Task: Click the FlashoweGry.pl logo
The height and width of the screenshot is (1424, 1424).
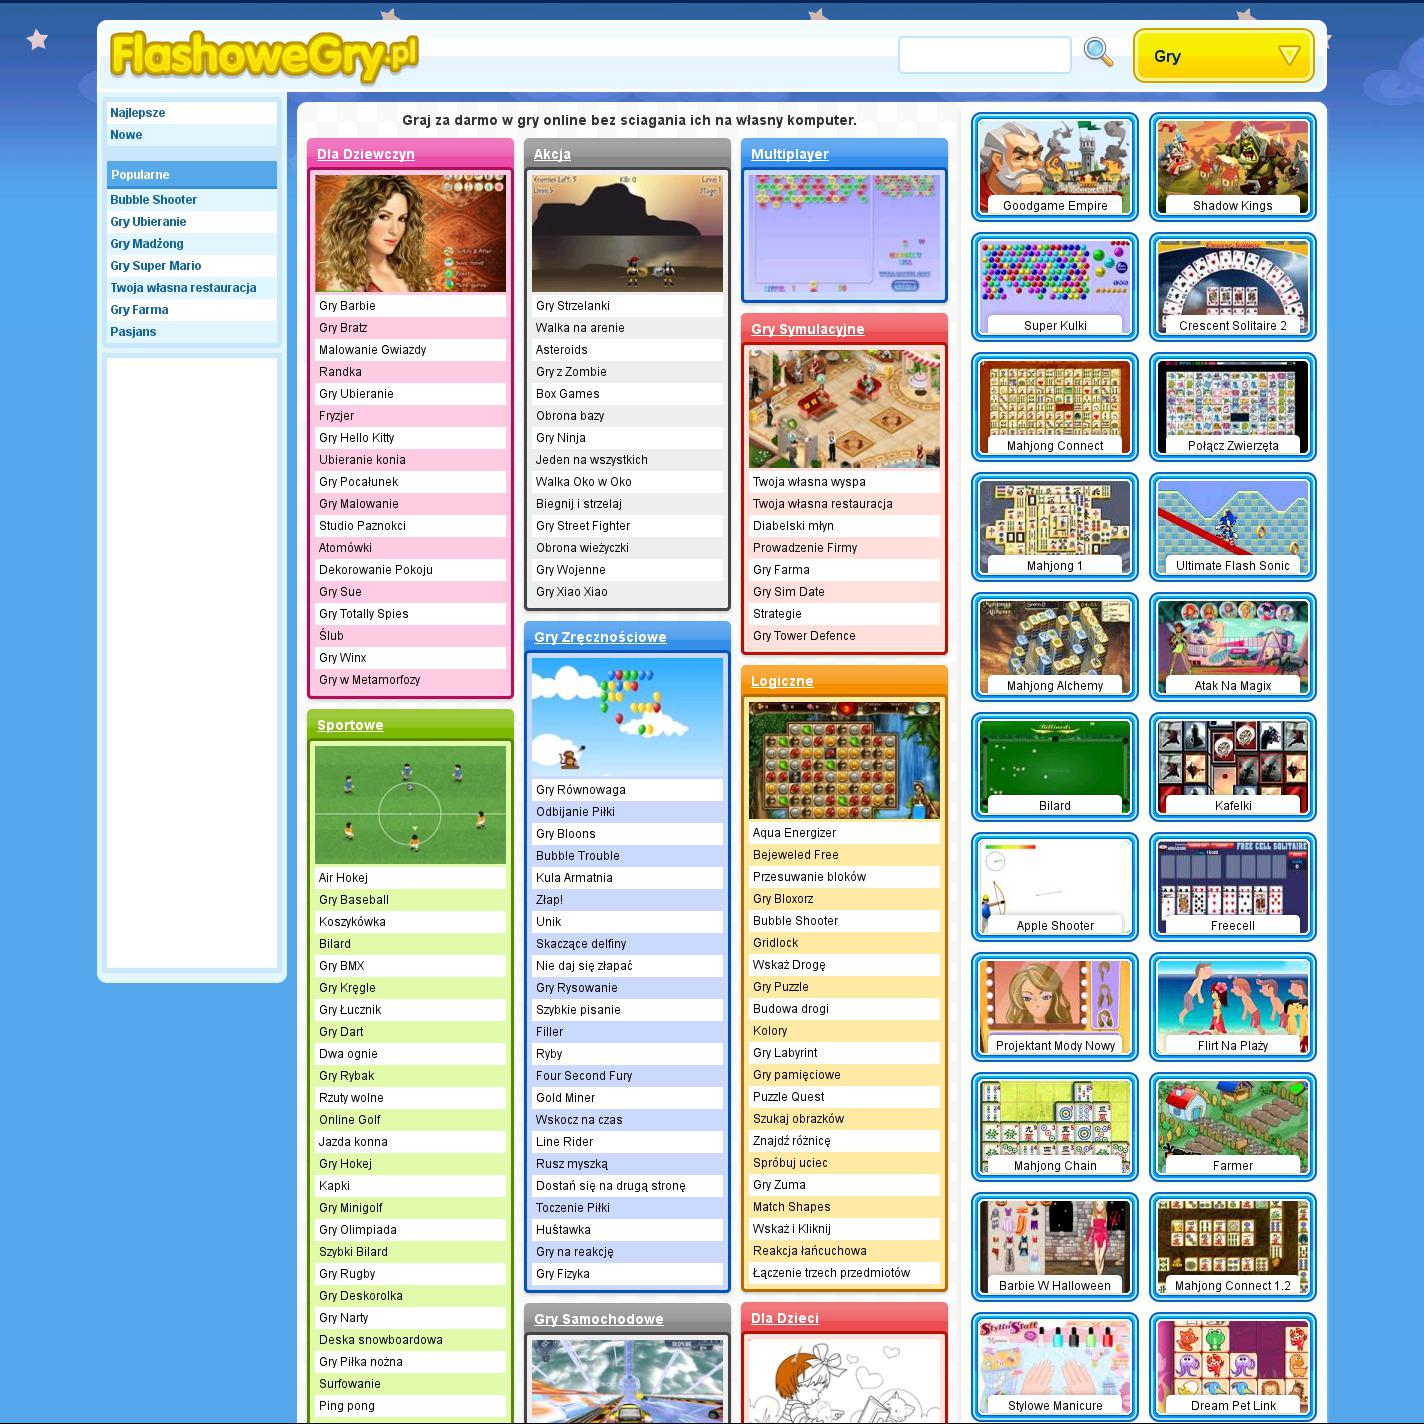Action: (264, 56)
